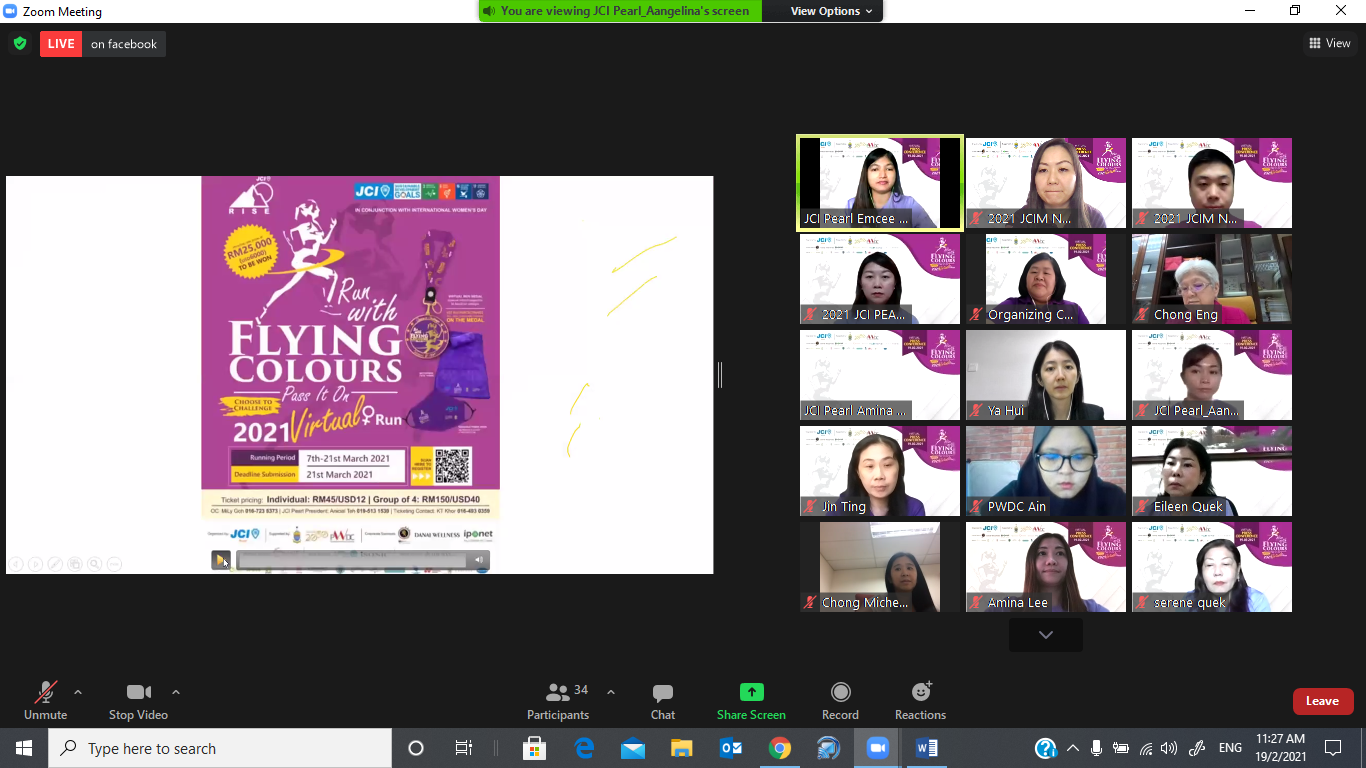Show next page of participant videos
1366x768 pixels.
click(1045, 635)
